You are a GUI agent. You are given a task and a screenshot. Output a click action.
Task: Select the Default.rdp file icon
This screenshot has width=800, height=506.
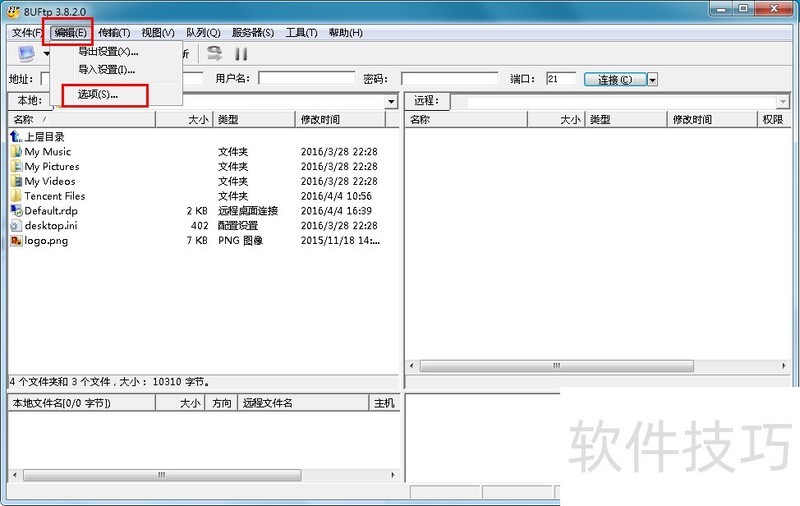point(16,211)
